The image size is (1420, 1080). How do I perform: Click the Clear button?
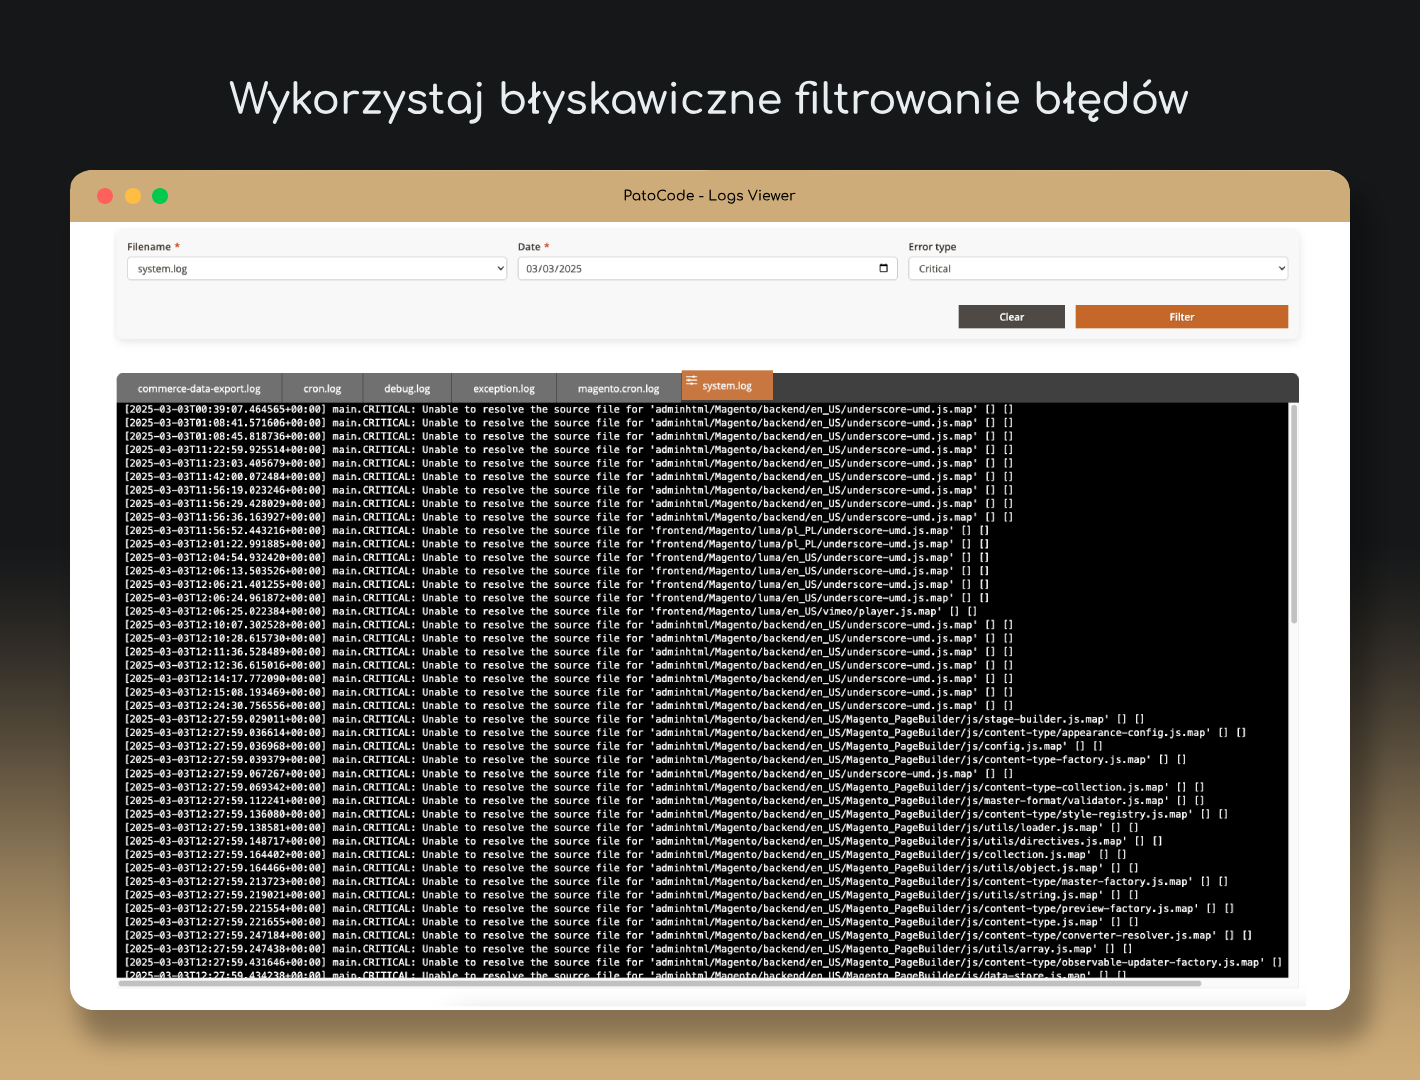pyautogui.click(x=1011, y=316)
